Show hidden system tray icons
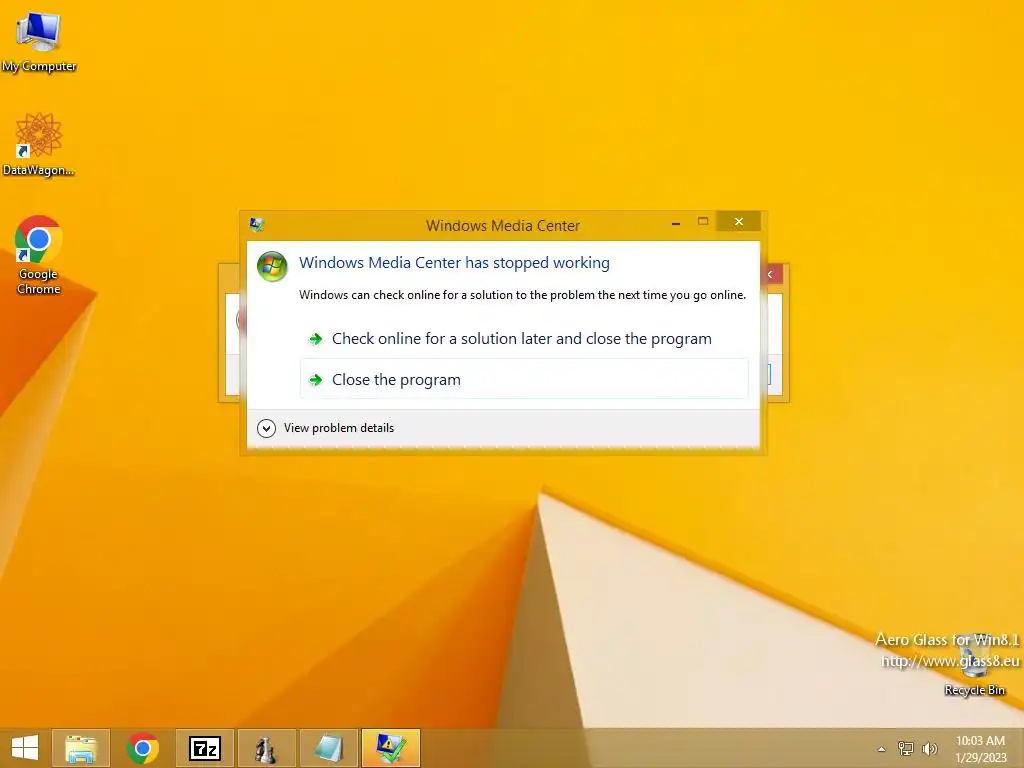Viewport: 1024px width, 768px height. click(882, 749)
